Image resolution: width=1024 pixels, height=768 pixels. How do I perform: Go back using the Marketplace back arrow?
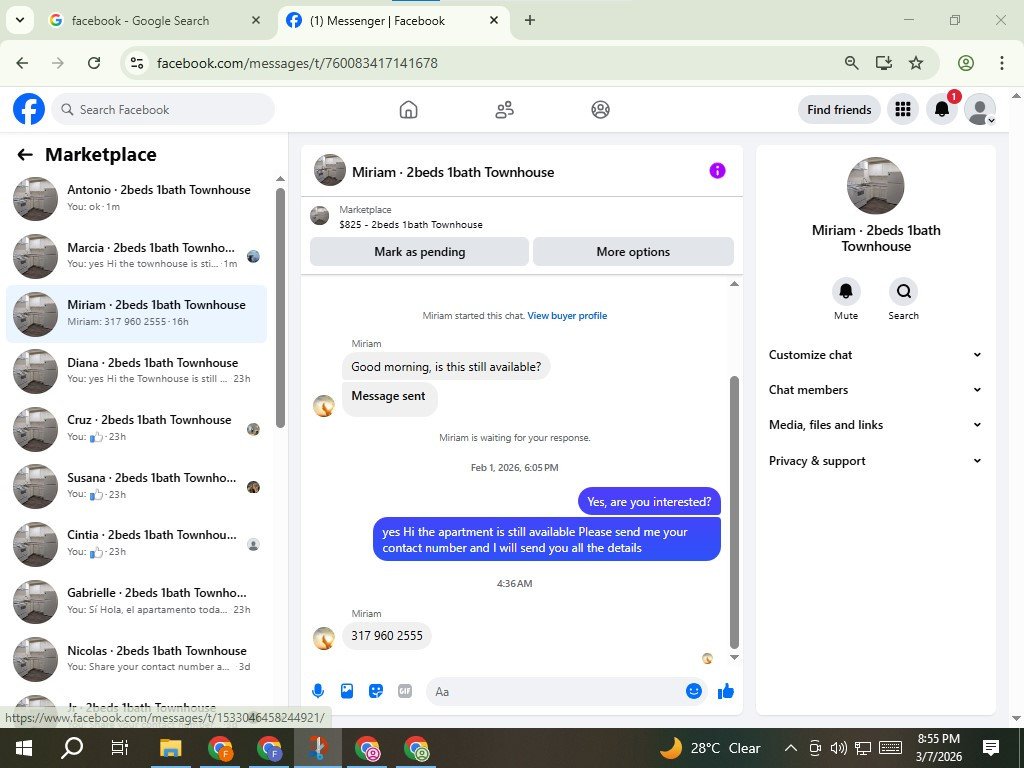25,155
